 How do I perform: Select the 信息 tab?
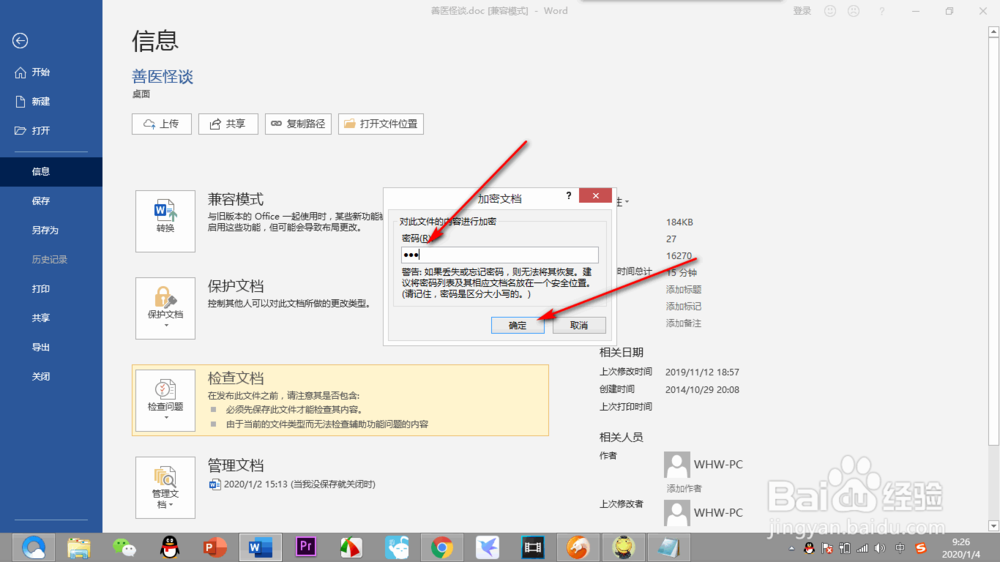point(51,172)
